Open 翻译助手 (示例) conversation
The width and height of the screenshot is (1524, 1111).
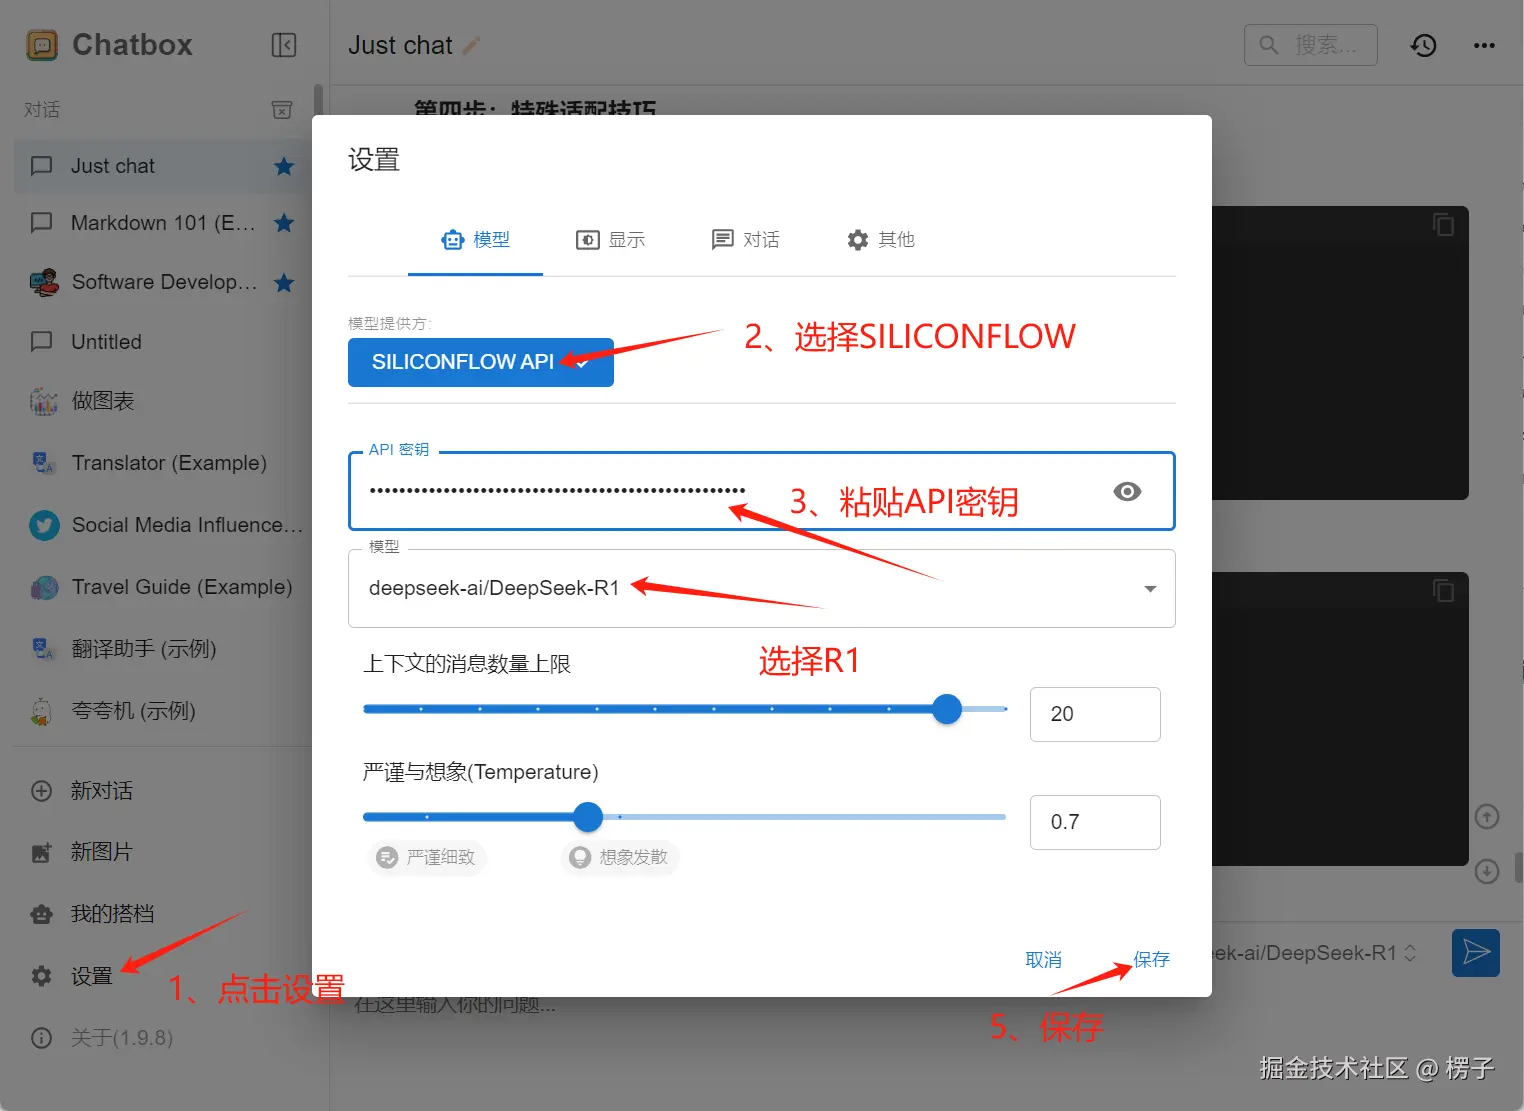click(x=160, y=649)
